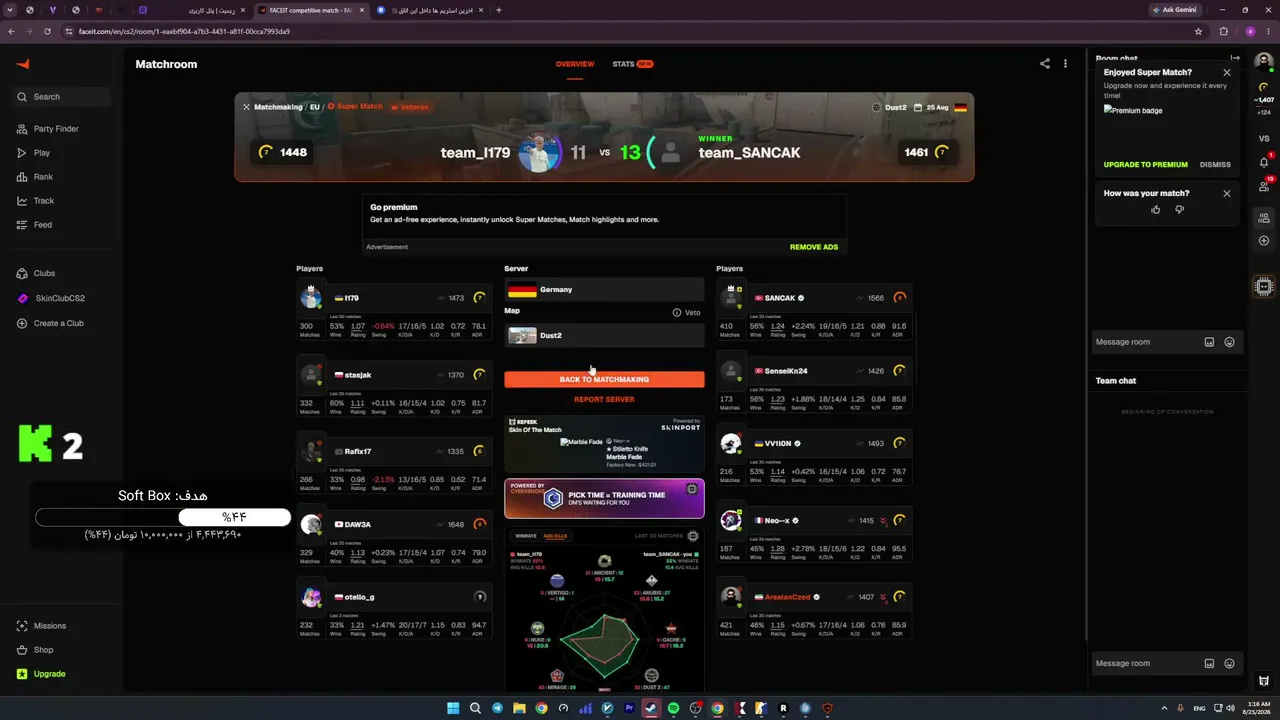Close the Enjoyed Super Match card

[1227, 73]
